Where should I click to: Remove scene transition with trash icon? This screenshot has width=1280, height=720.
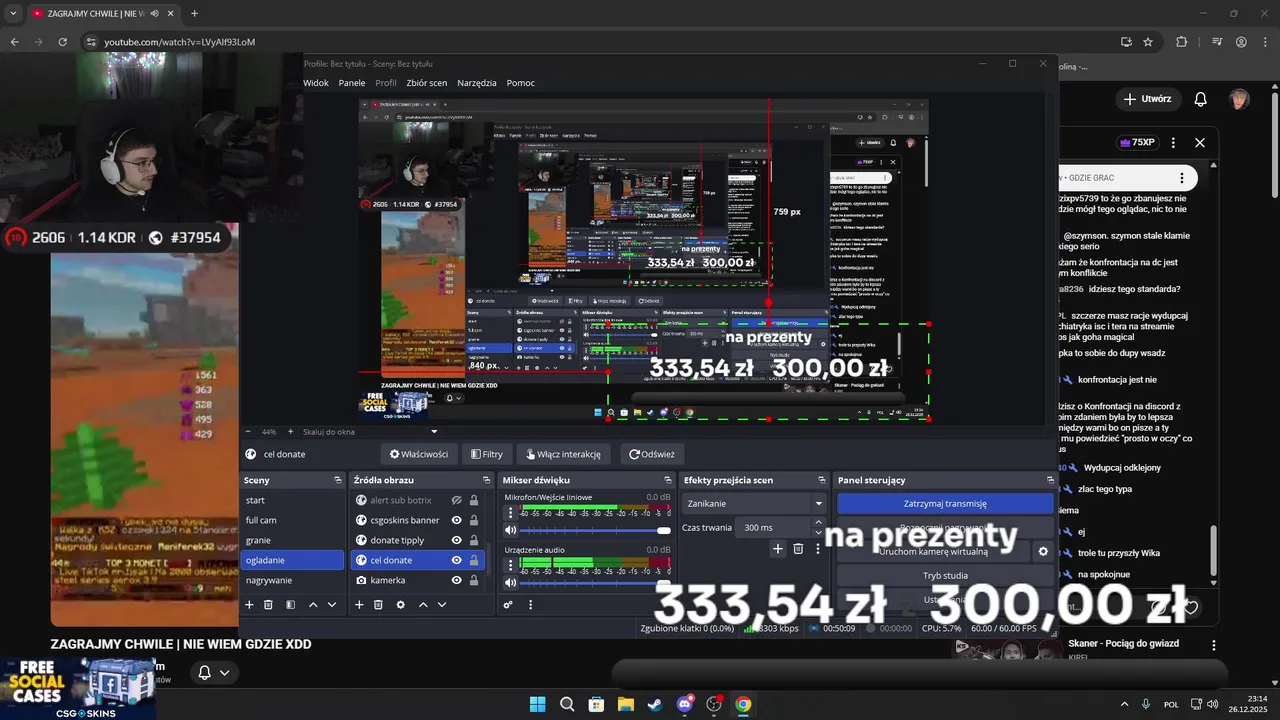coord(798,548)
